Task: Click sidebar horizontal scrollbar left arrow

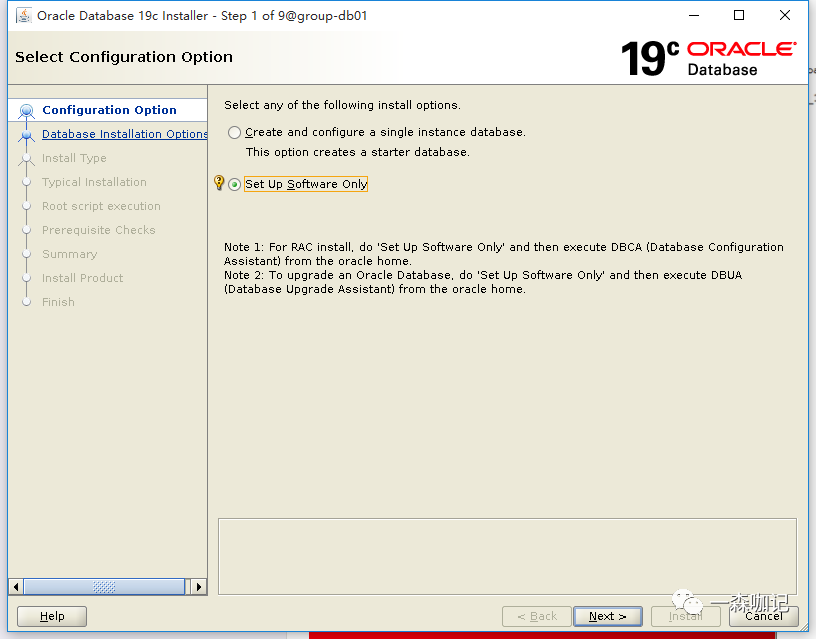Action: (16, 587)
